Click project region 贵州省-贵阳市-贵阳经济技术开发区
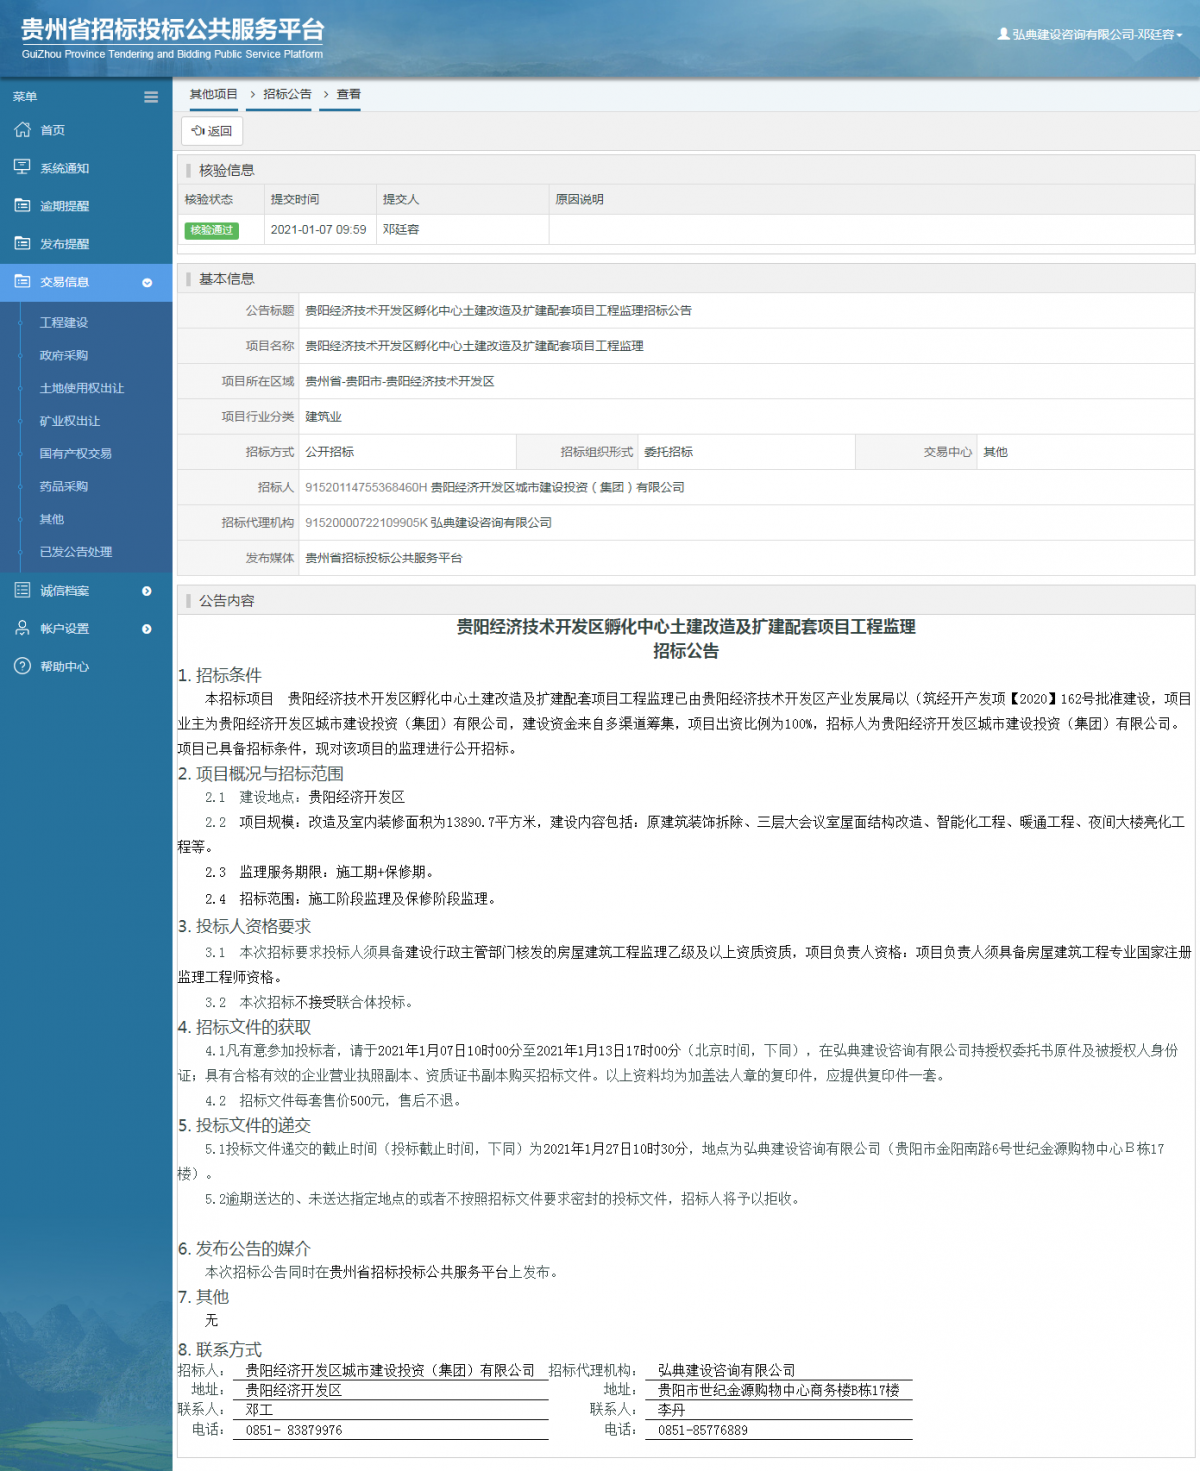This screenshot has height=1471, width=1200. pos(400,382)
